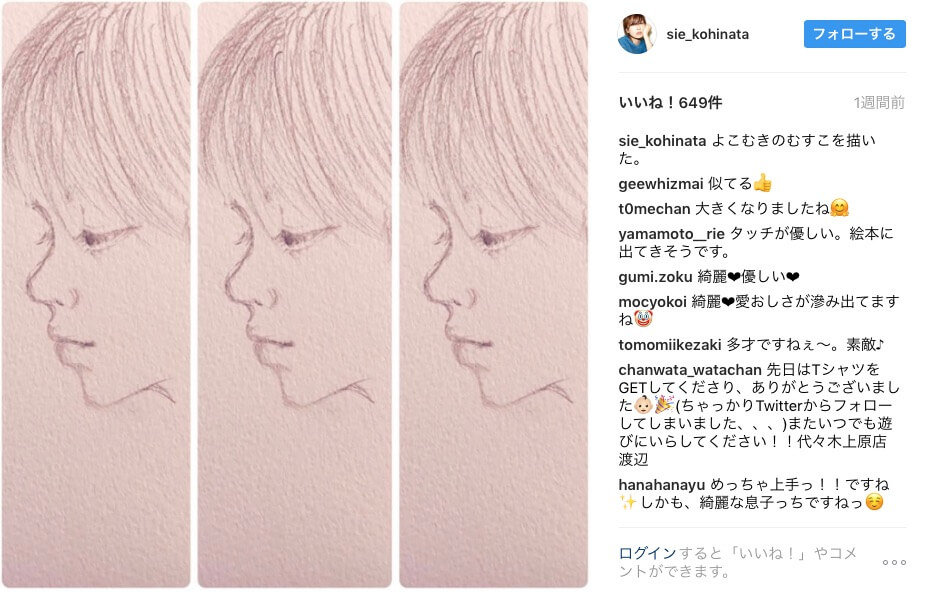
Task: Open sie_kohinata username in the header
Action: click(707, 34)
